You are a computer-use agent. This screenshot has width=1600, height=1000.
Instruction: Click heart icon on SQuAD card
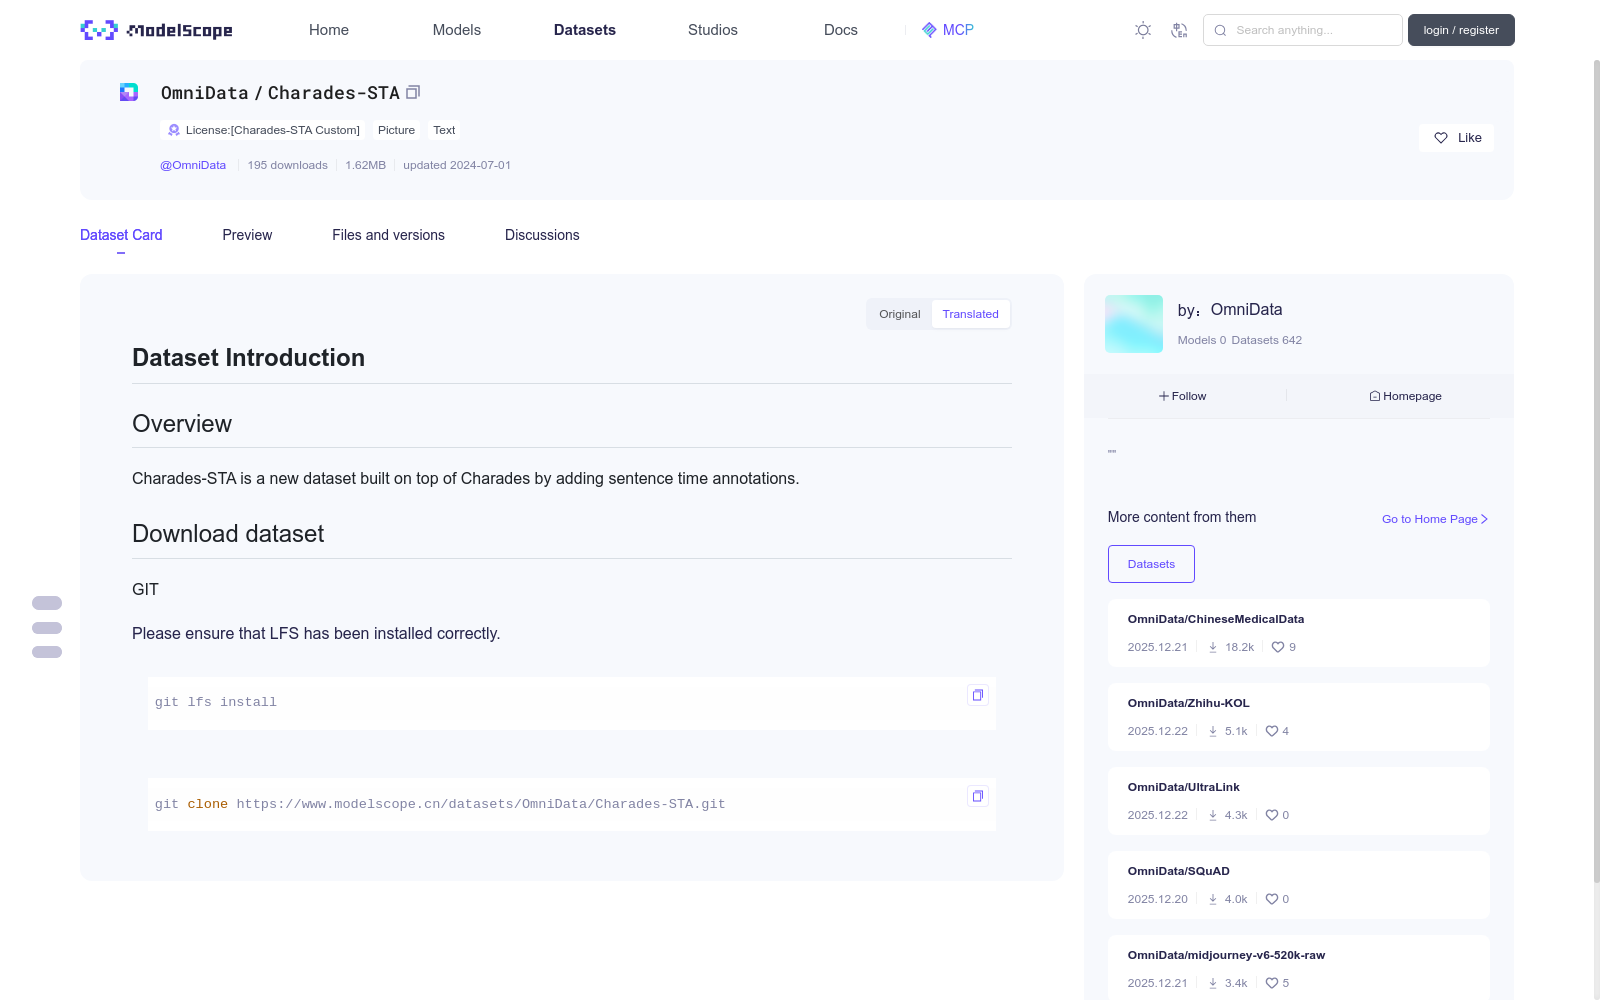(1272, 899)
